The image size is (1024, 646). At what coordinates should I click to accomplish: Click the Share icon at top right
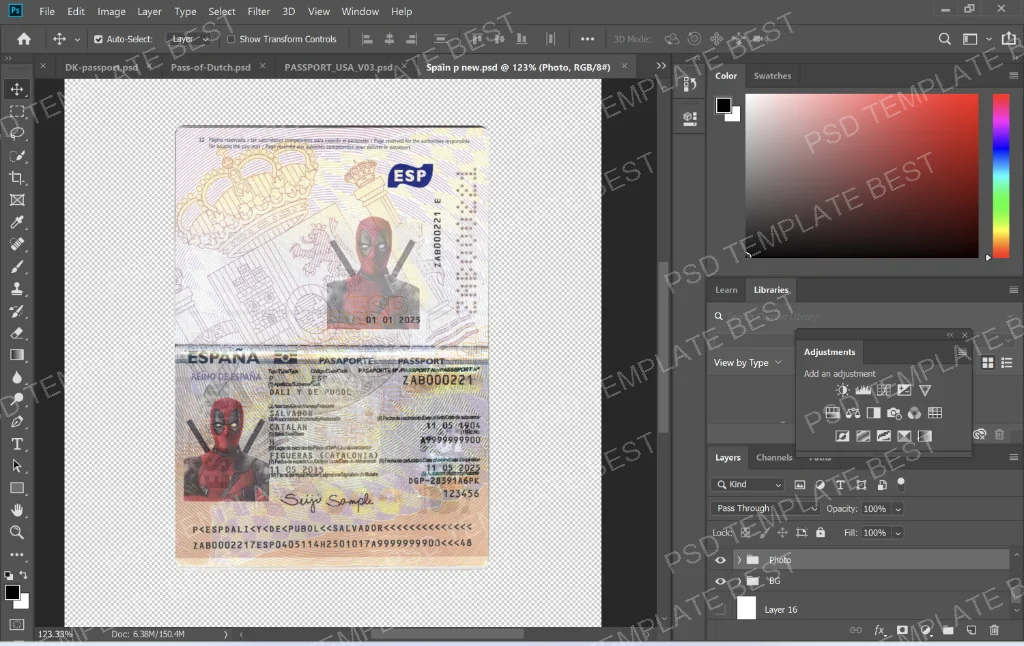tap(1009, 39)
